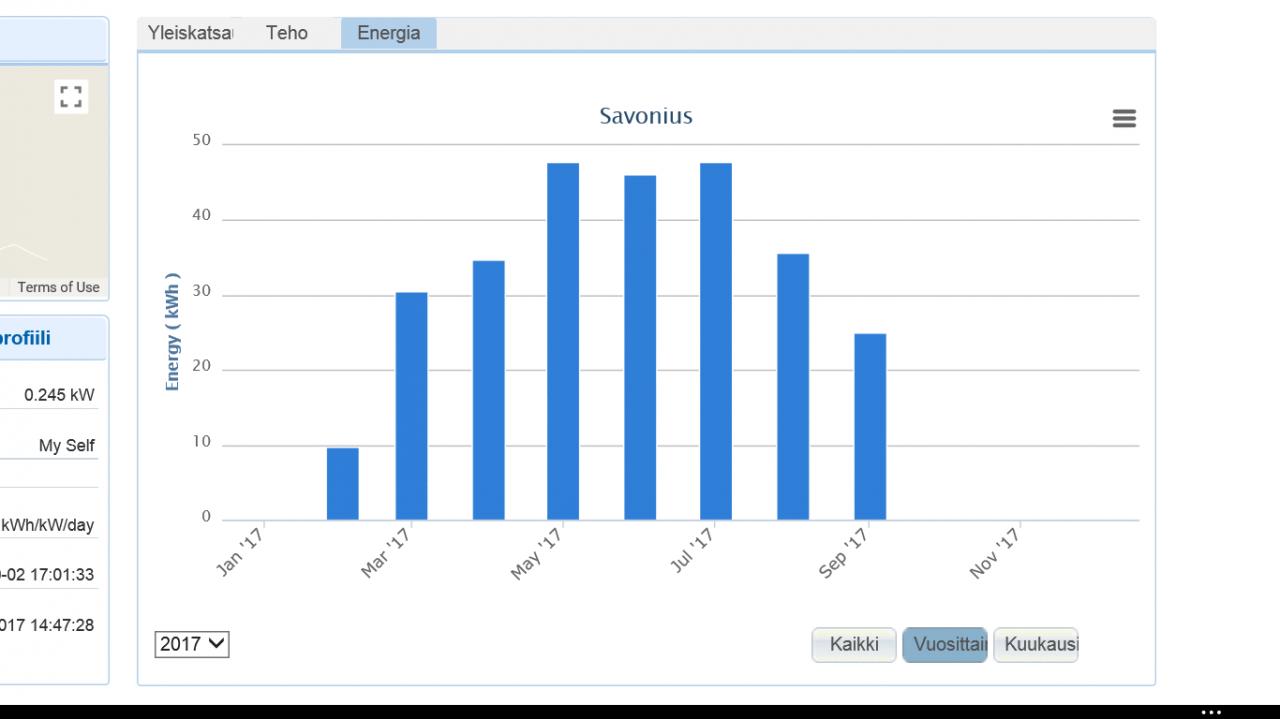Click the Jul '17 energy bar
The height and width of the screenshot is (719, 1280).
tap(716, 341)
